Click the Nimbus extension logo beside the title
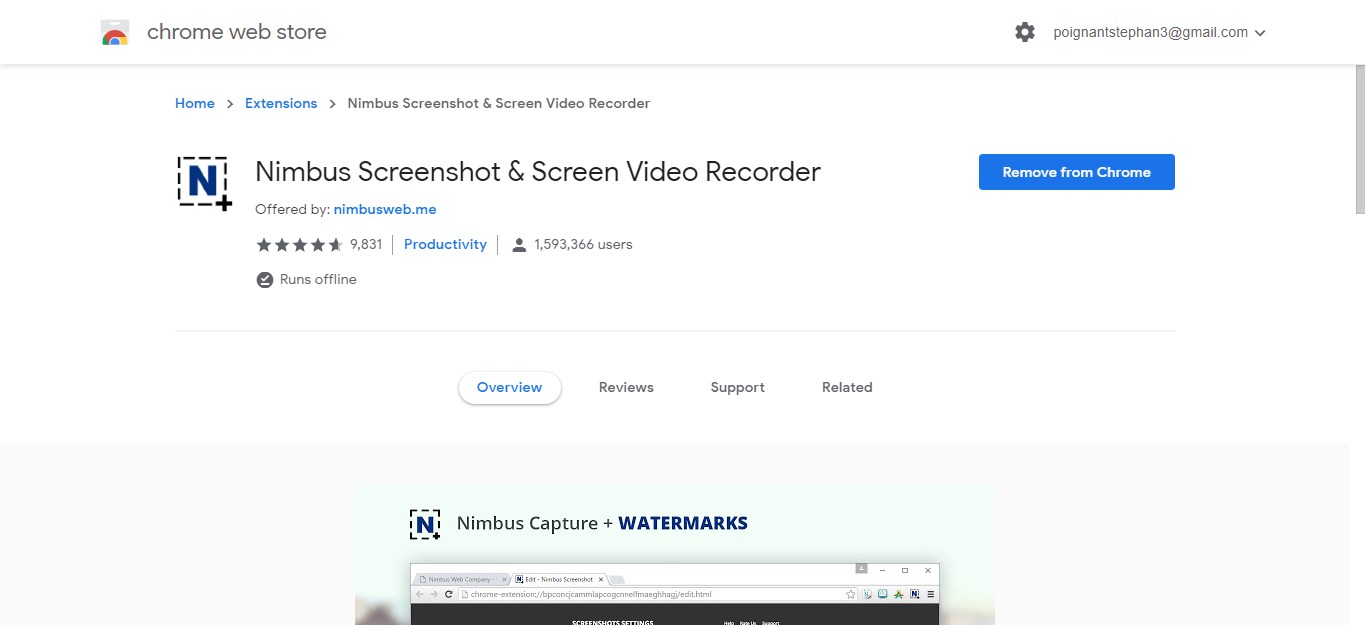Image resolution: width=1366 pixels, height=625 pixels. pos(204,184)
